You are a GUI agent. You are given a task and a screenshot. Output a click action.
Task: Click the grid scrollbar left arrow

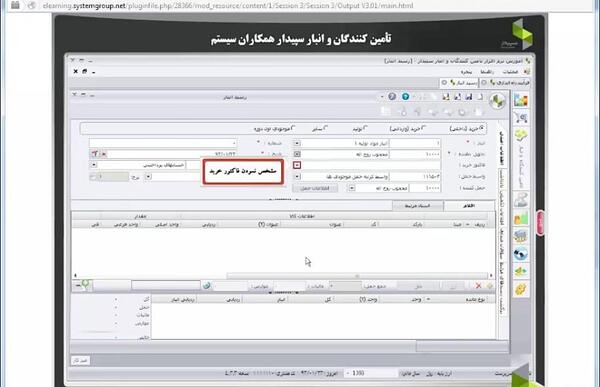coord(75,275)
